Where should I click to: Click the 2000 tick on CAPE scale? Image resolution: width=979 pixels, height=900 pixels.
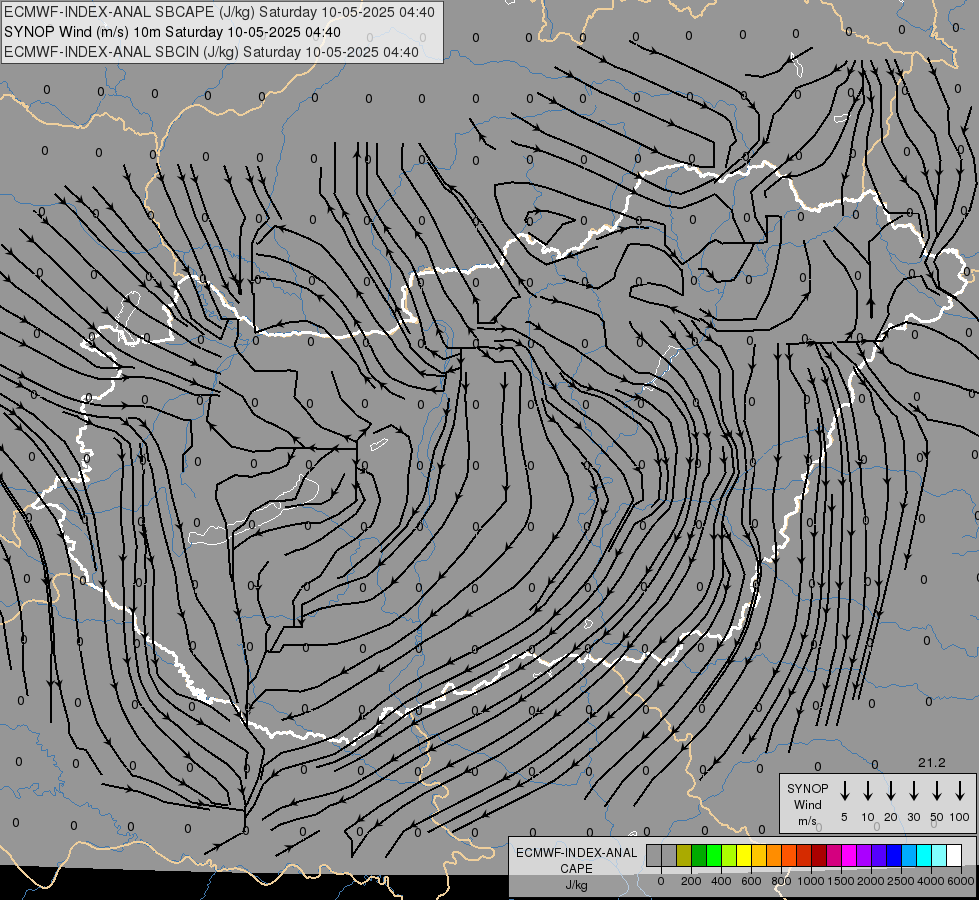[x=870, y=881]
